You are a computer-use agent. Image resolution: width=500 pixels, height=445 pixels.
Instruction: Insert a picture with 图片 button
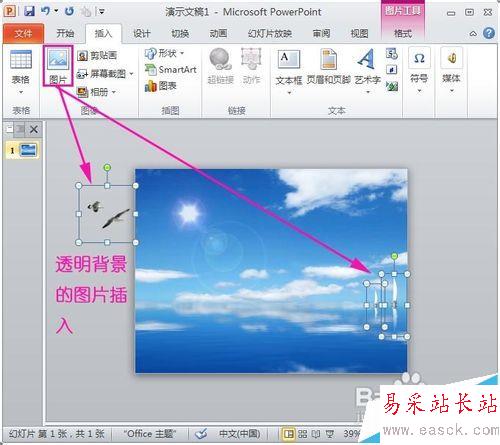pos(58,66)
